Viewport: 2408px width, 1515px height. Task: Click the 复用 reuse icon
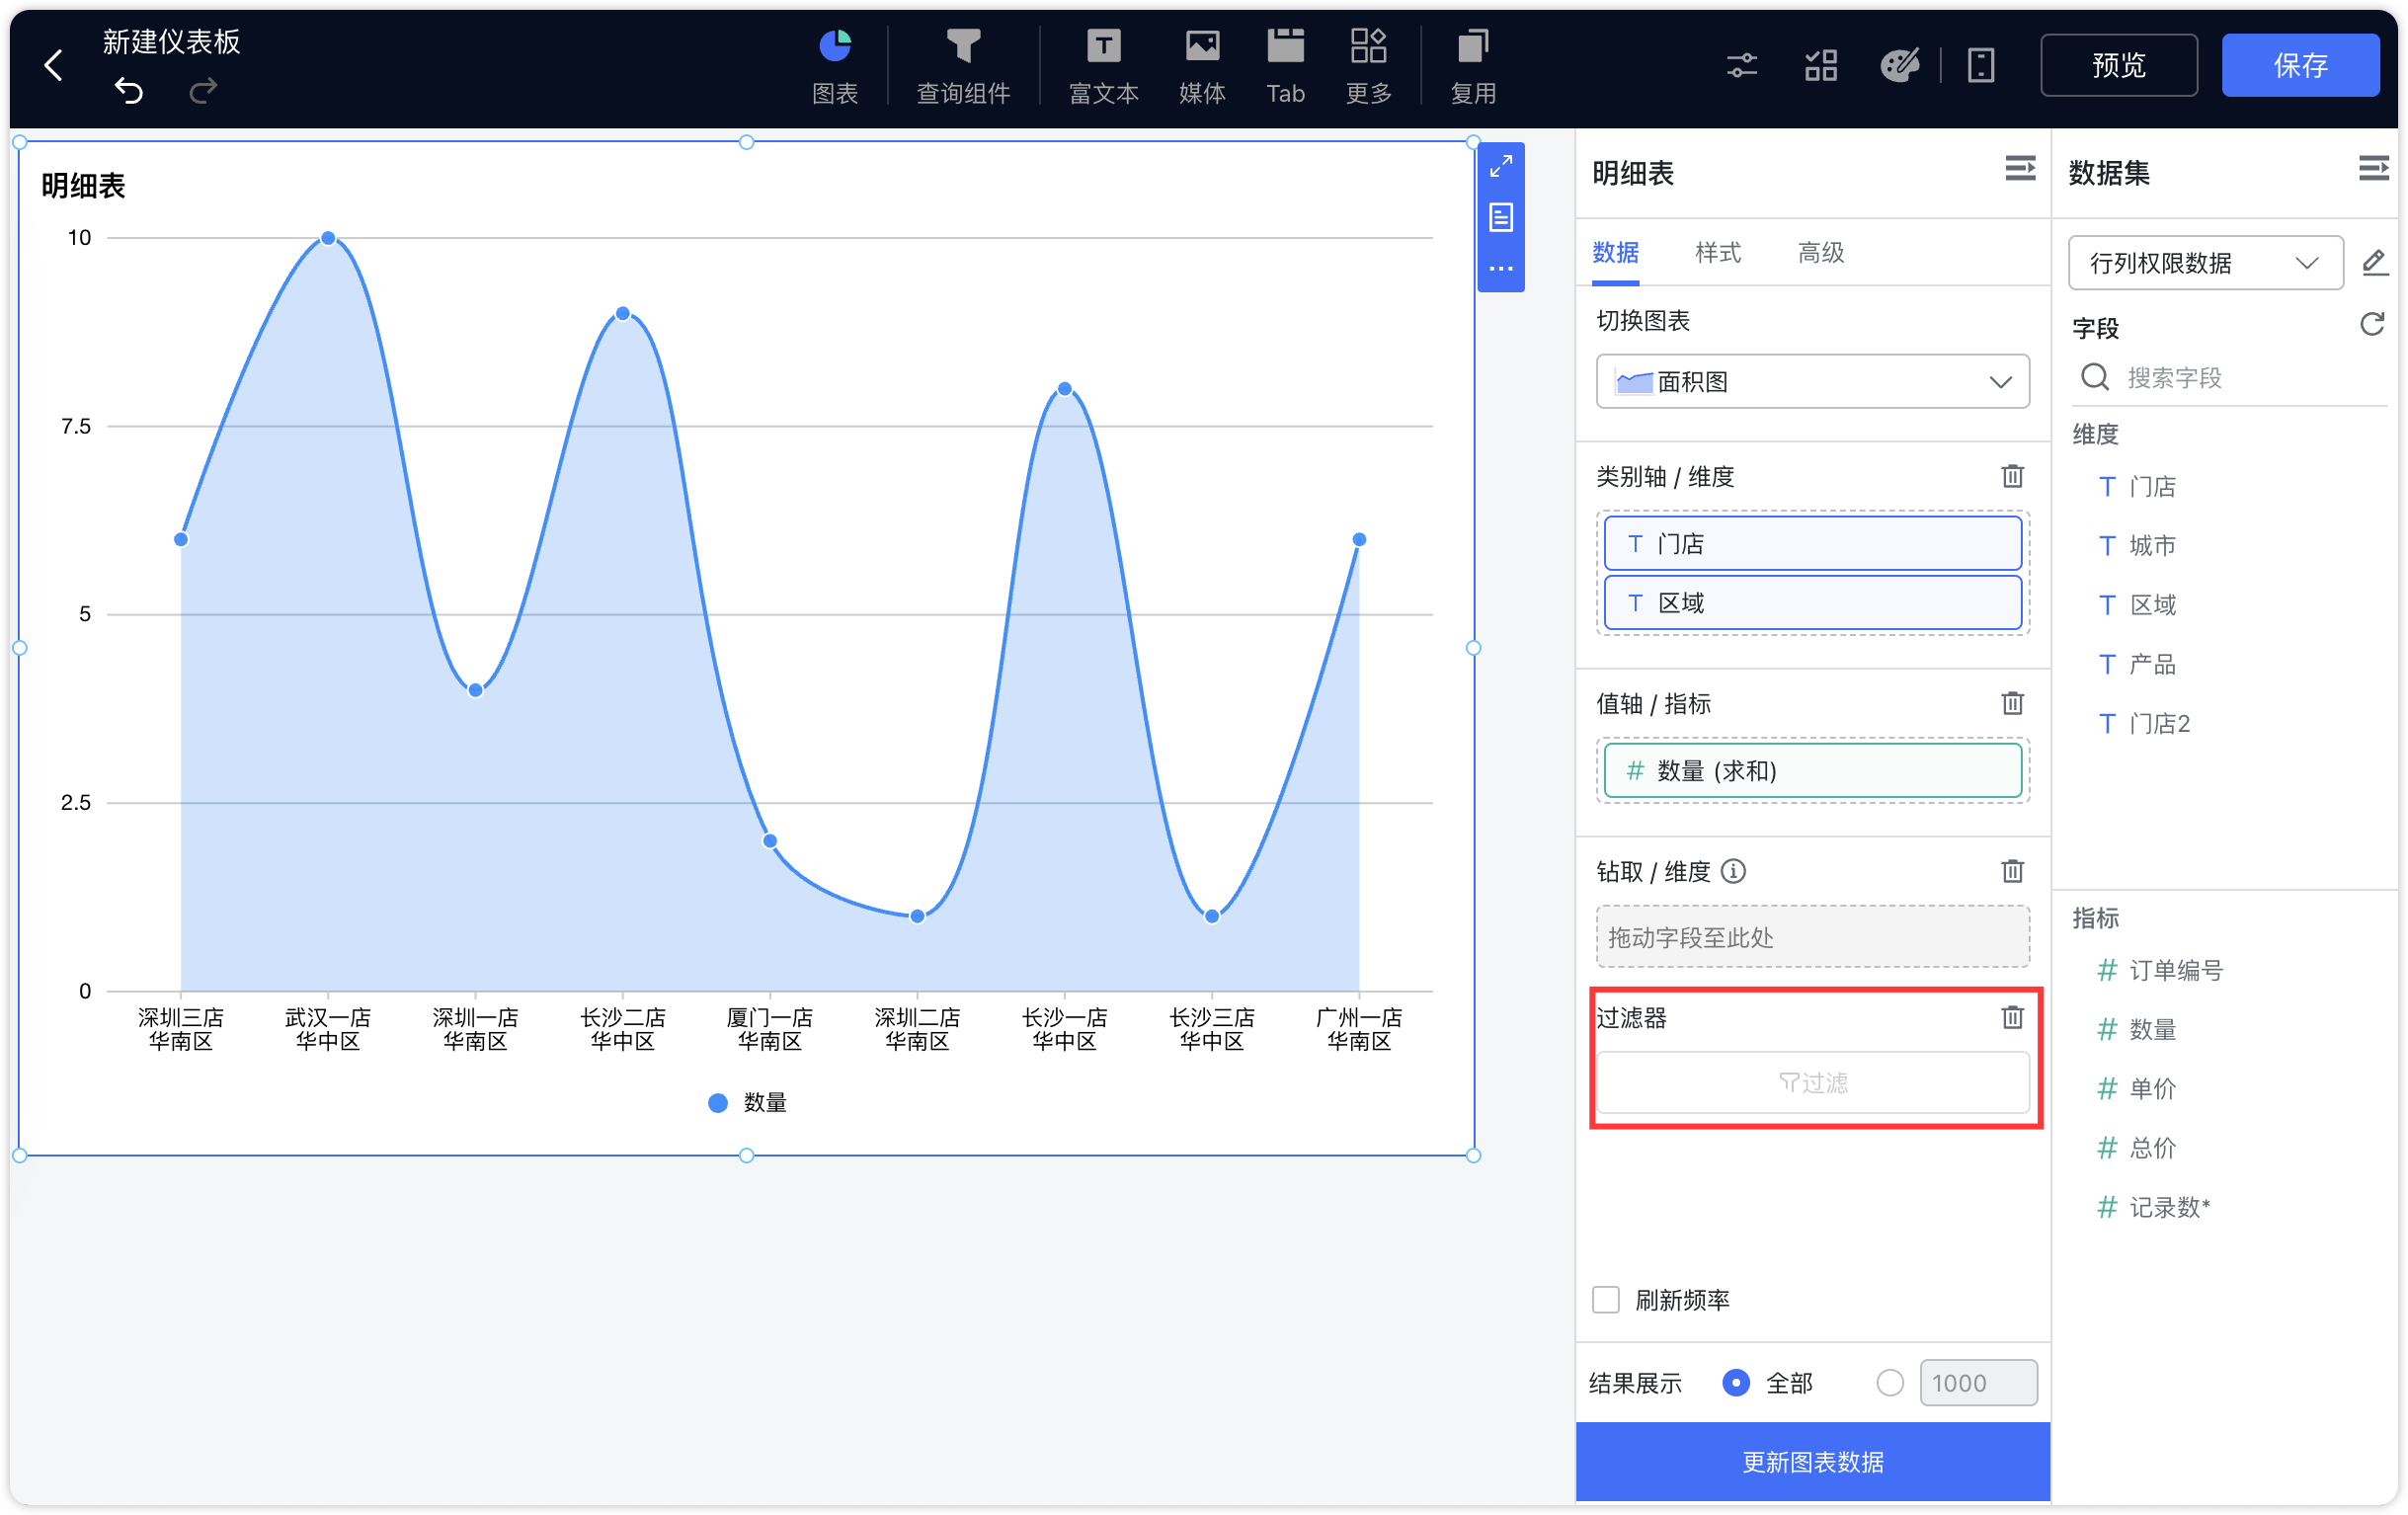coord(1473,66)
